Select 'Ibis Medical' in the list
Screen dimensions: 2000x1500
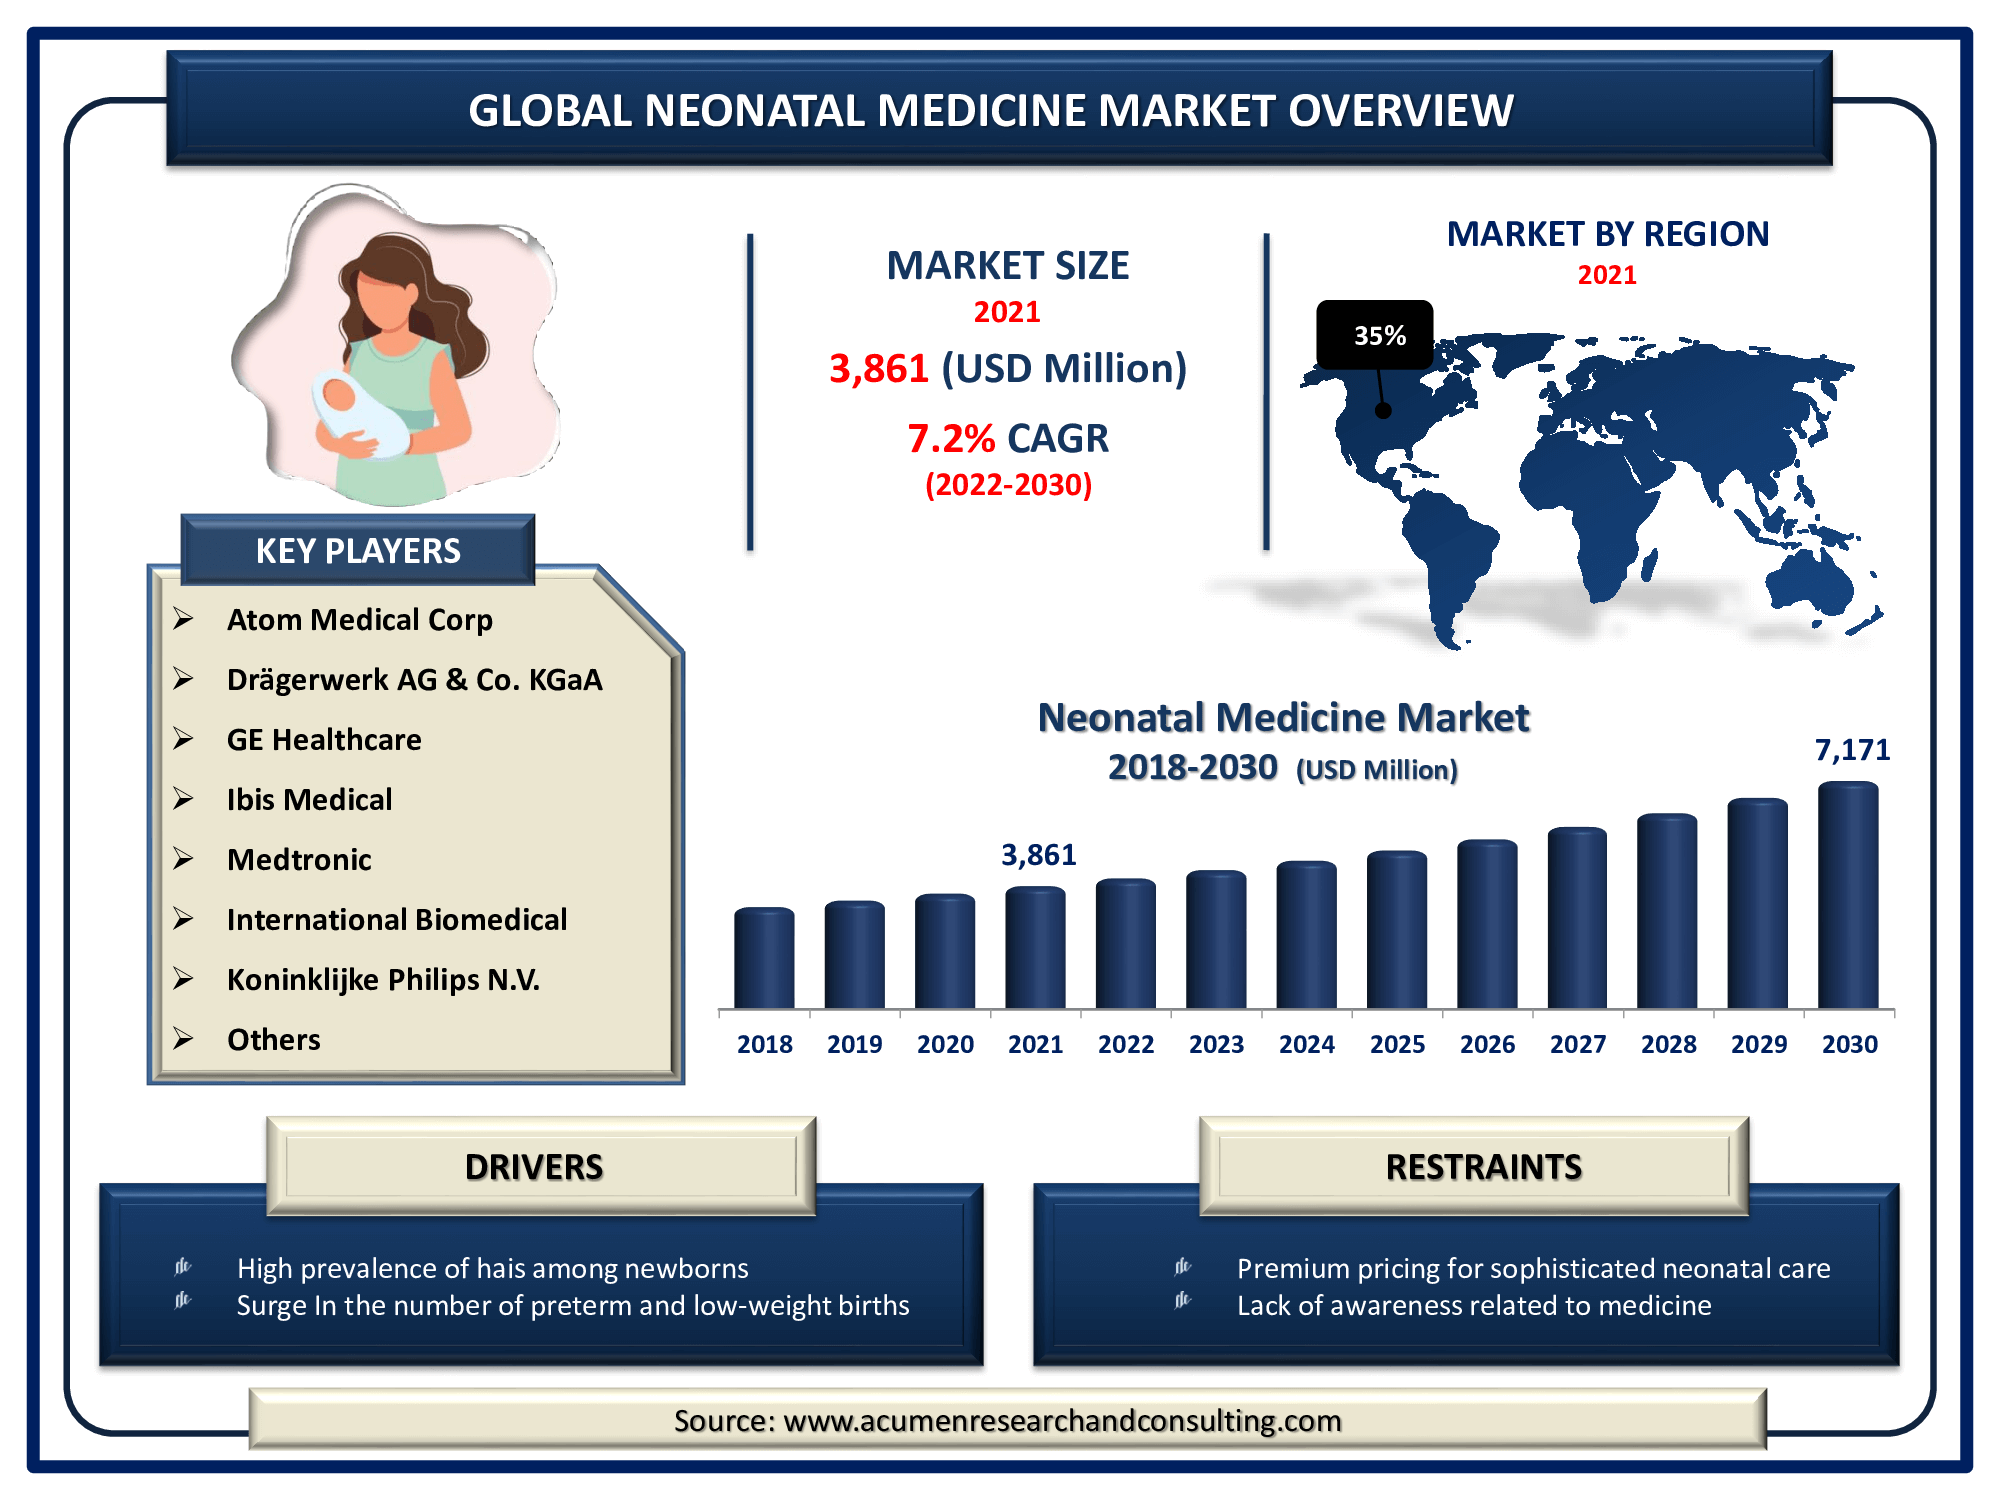[309, 800]
